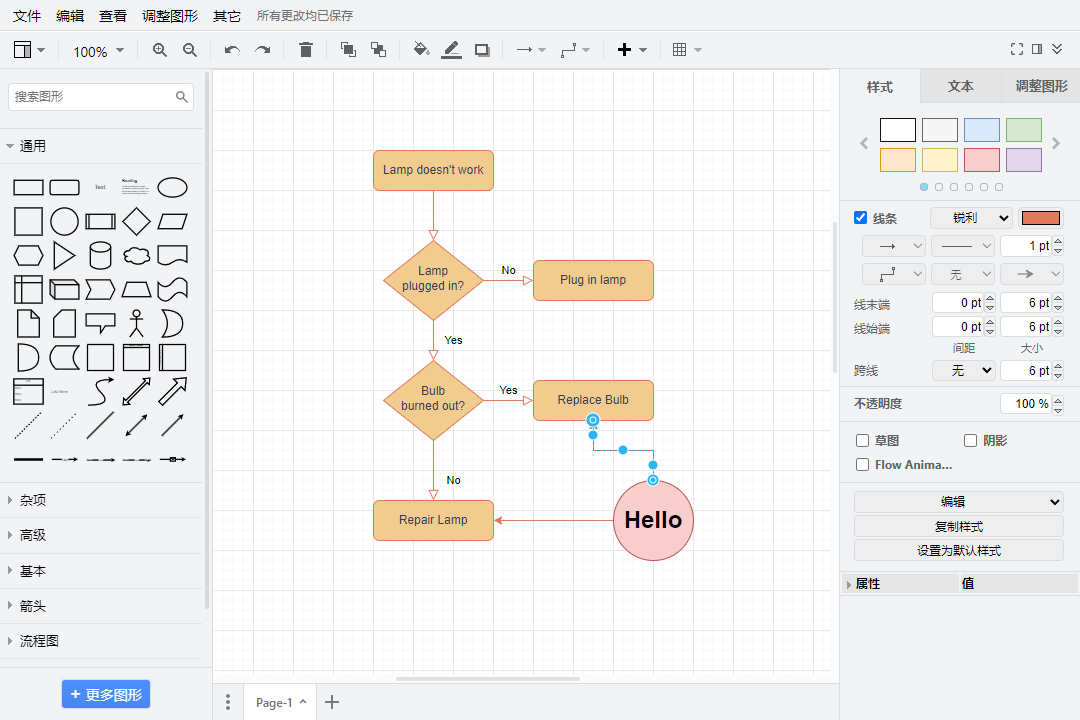This screenshot has height=720, width=1080.
Task: Open the 调整图形 menu
Action: coord(170,16)
